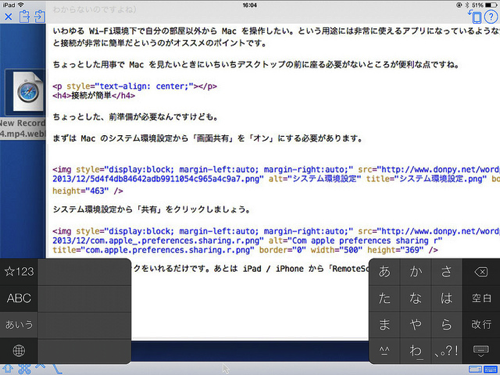
Task: Tap the さ key
Action: pos(446,272)
